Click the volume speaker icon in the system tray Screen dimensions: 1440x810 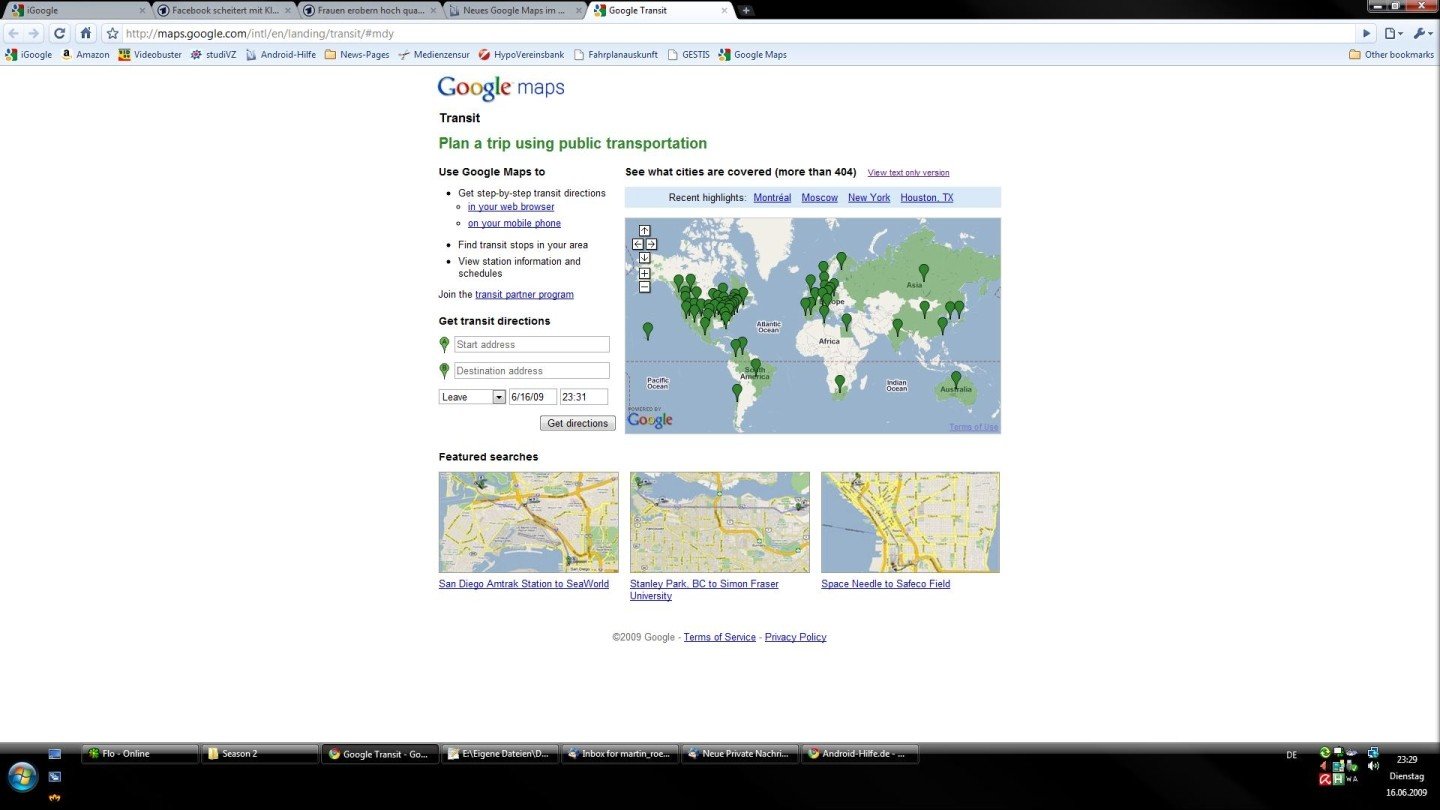1373,766
